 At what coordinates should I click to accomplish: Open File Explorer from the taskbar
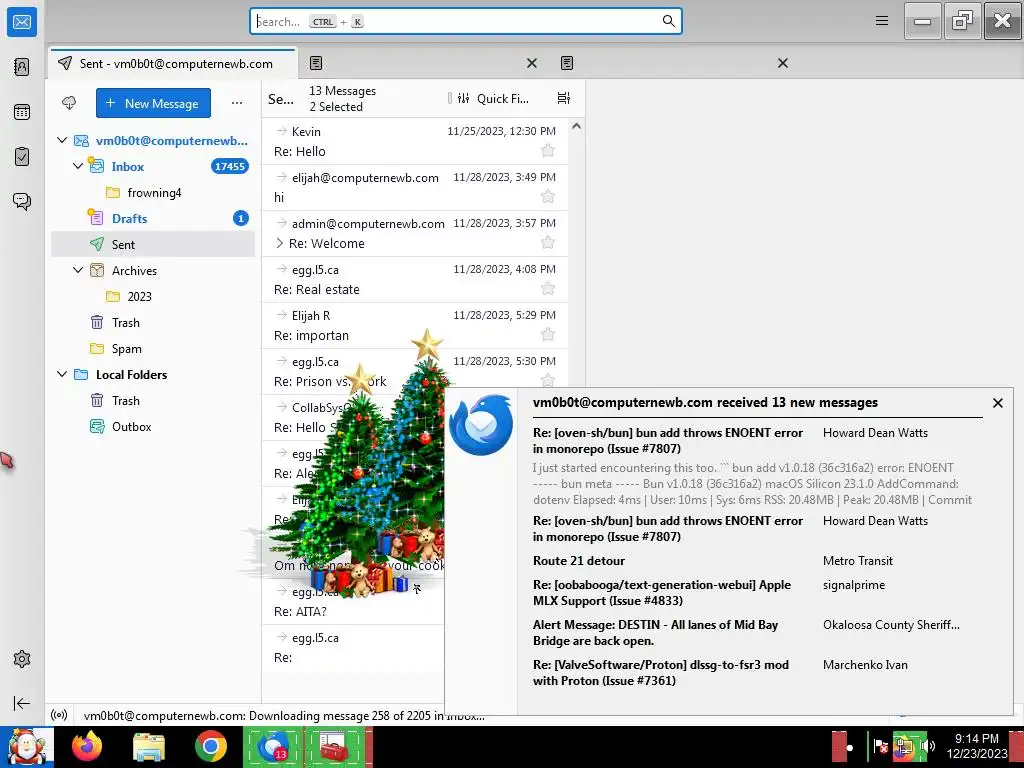coord(149,746)
